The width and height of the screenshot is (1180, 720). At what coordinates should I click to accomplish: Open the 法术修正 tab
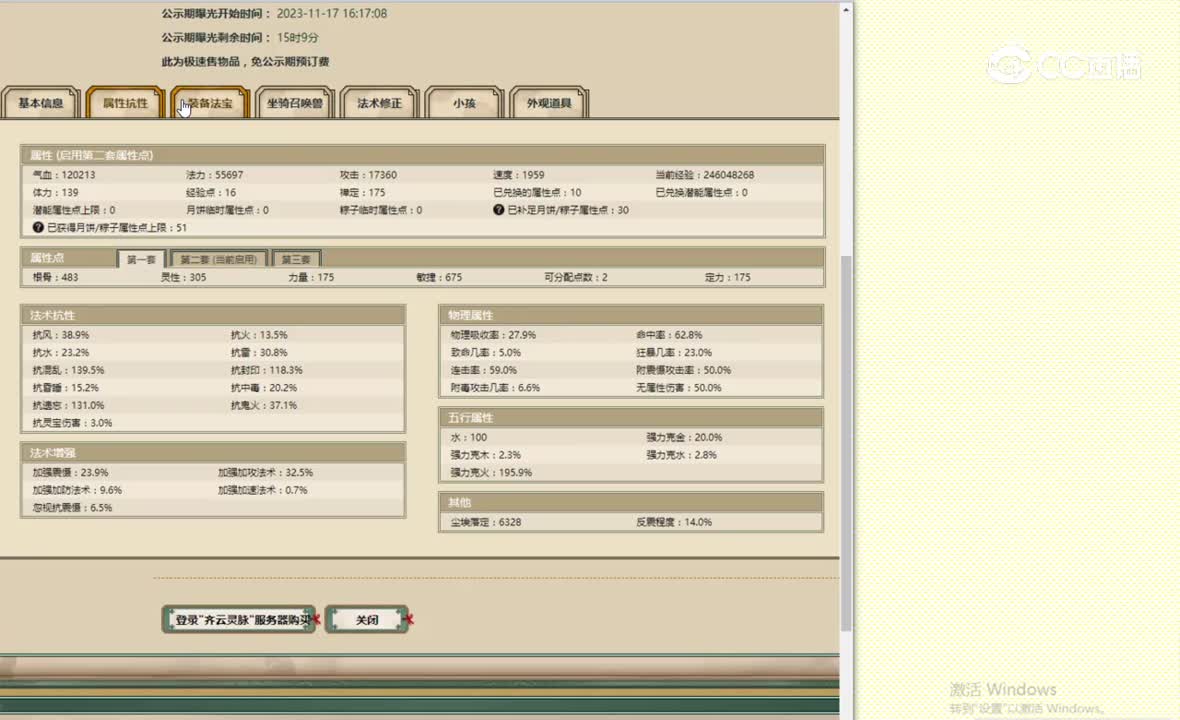tap(379, 103)
